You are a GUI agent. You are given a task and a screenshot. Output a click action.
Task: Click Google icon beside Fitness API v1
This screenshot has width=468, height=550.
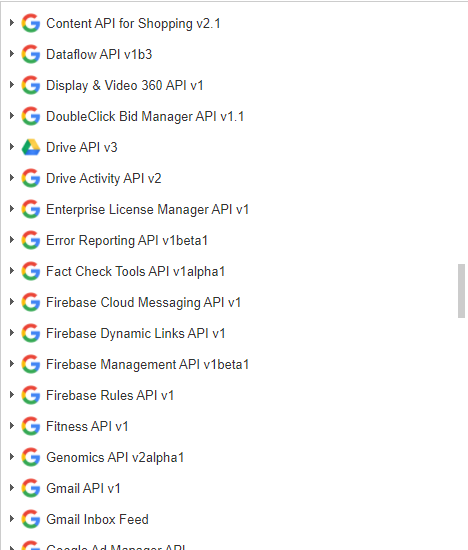pyautogui.click(x=31, y=426)
